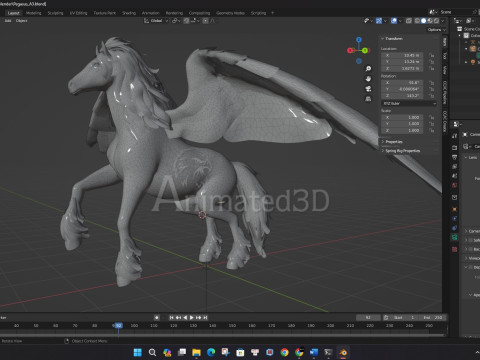Viewport: 480px width, 360px height.
Task: Open the Tool sidebar tab
Action: point(445,55)
